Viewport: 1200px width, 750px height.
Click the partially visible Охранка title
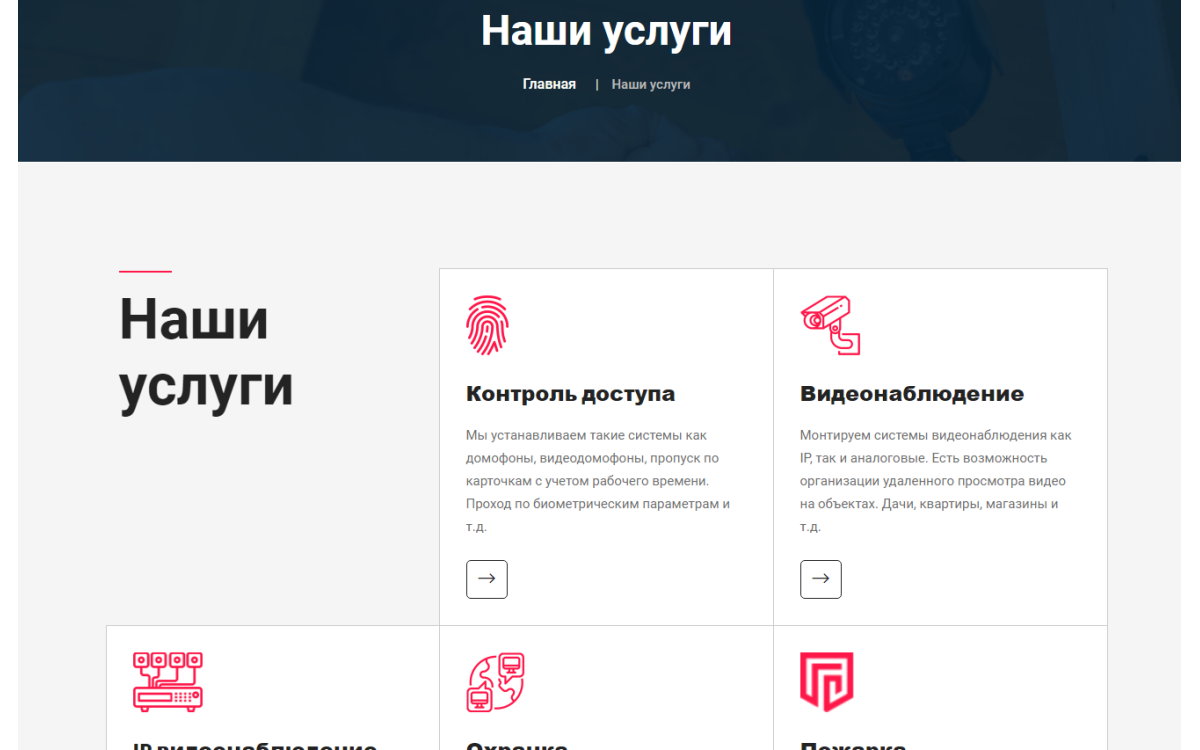tap(517, 745)
